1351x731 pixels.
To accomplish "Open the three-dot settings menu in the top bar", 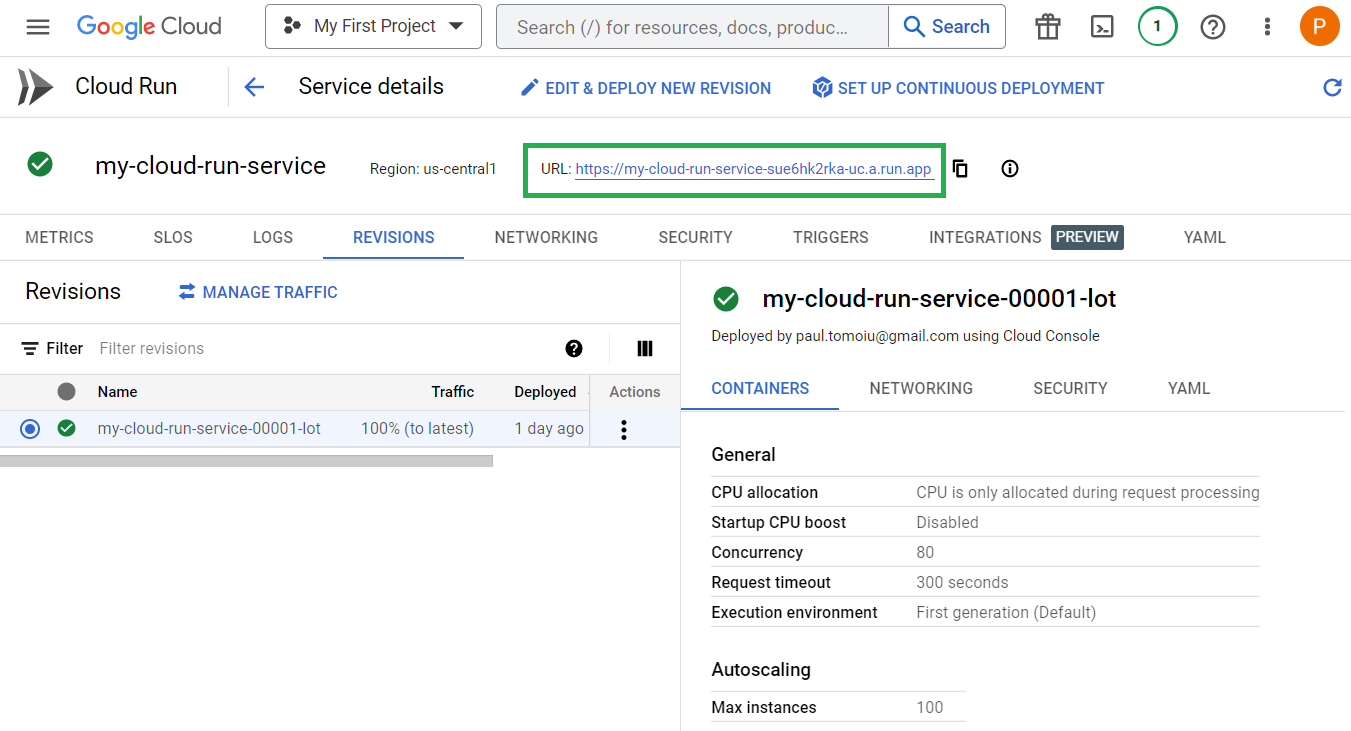I will pos(1268,27).
